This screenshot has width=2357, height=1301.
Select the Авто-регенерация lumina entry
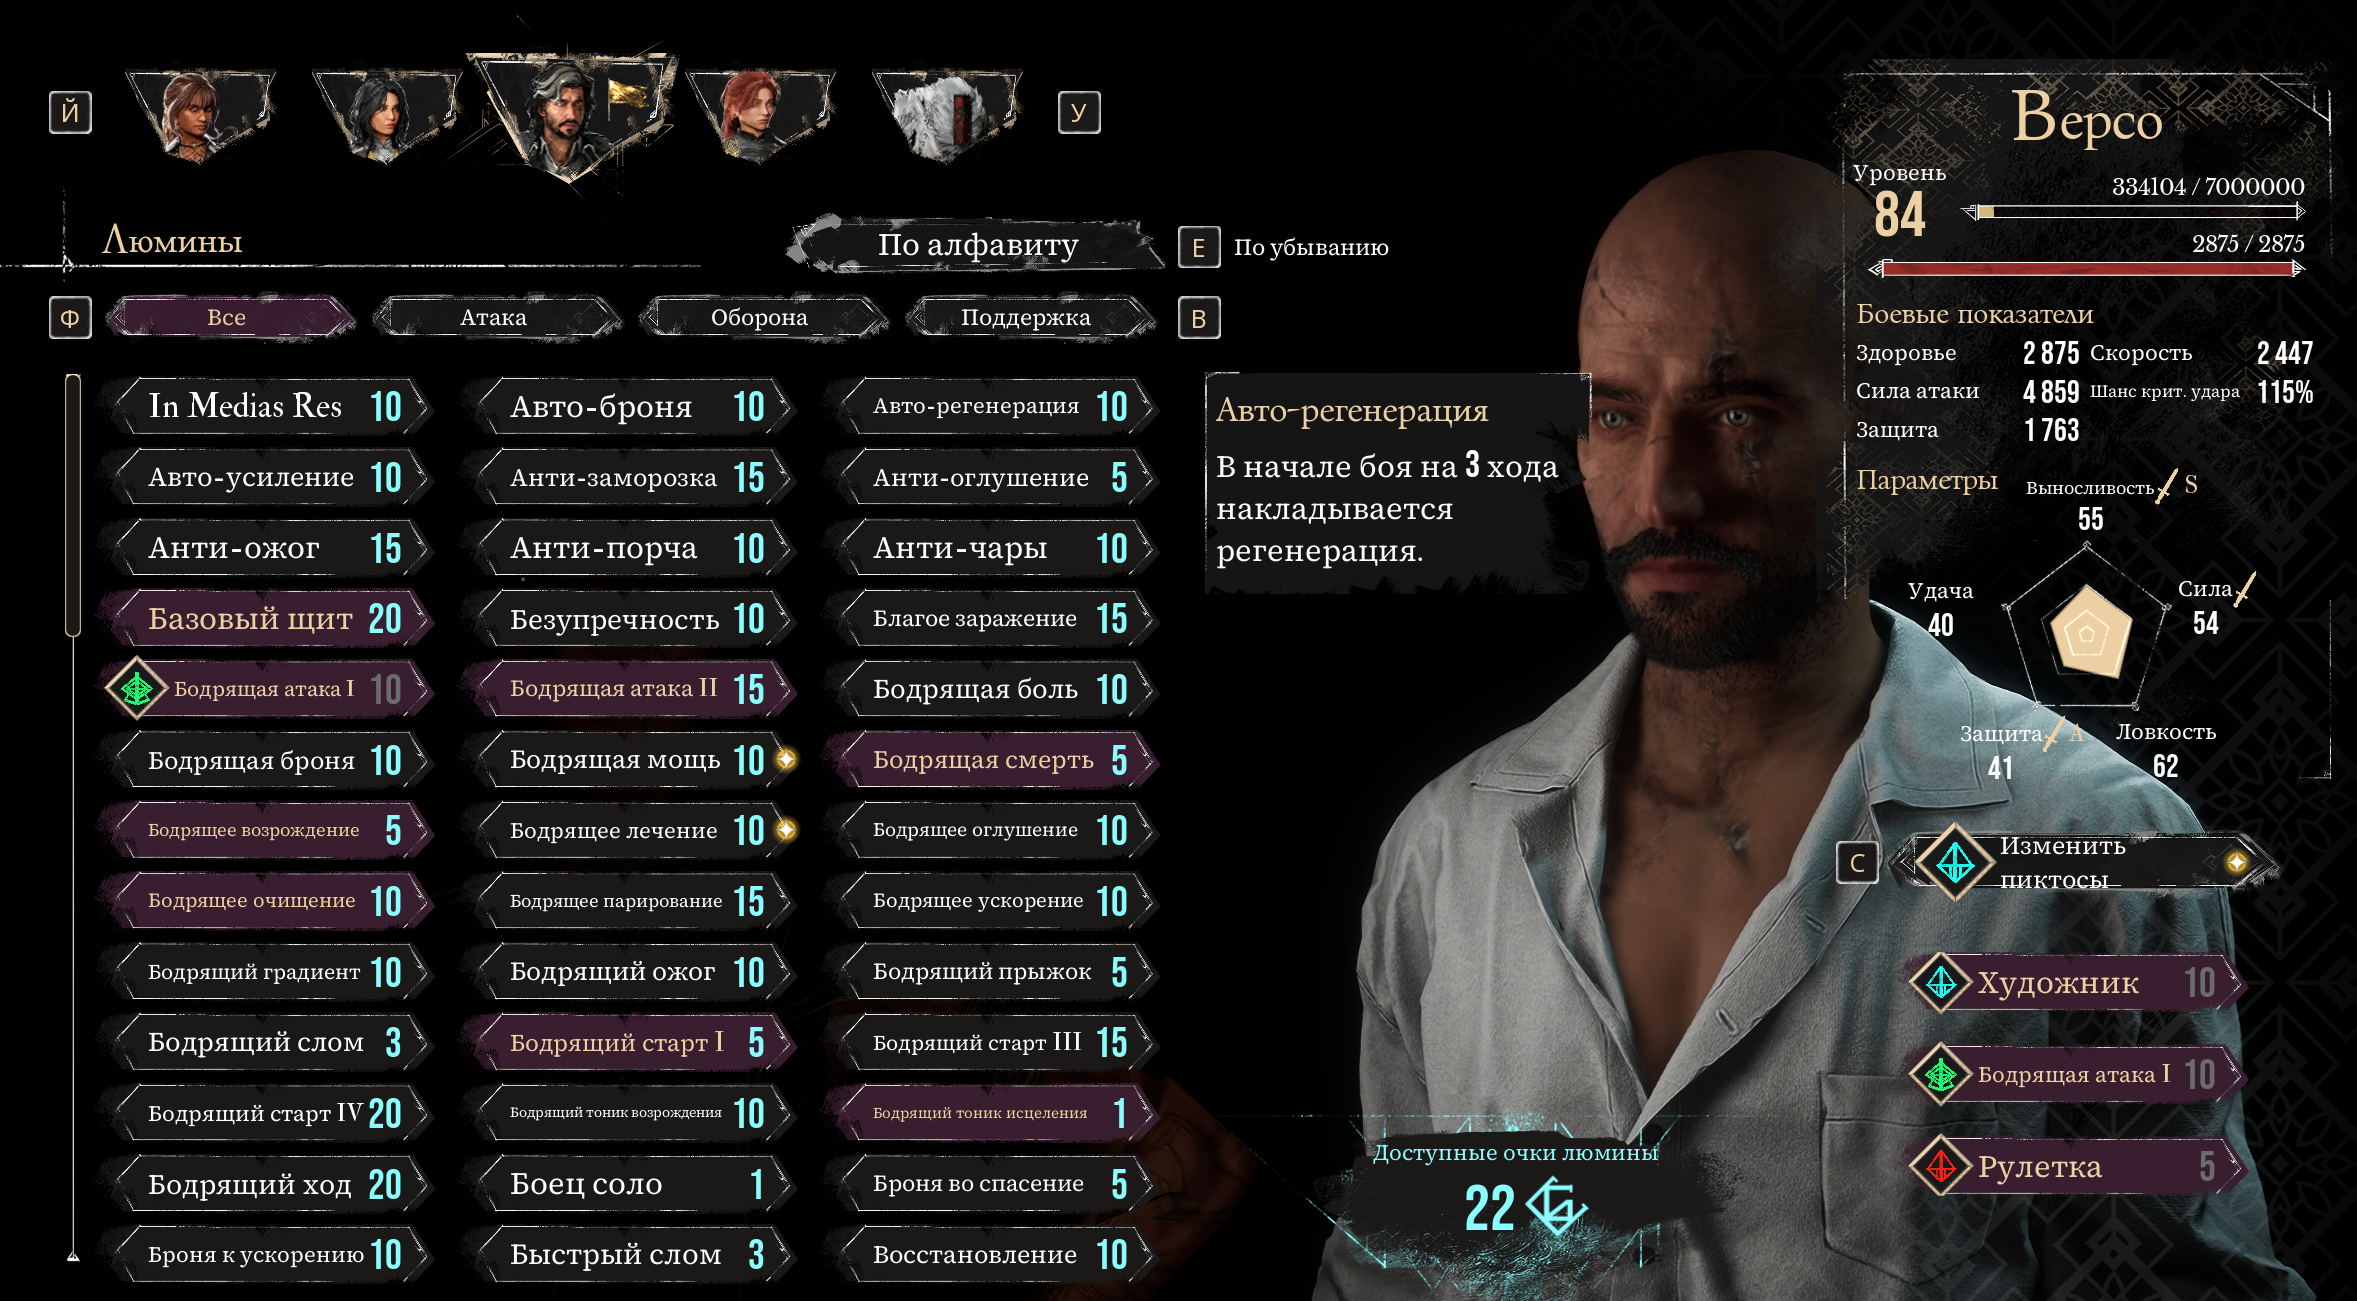pos(991,406)
